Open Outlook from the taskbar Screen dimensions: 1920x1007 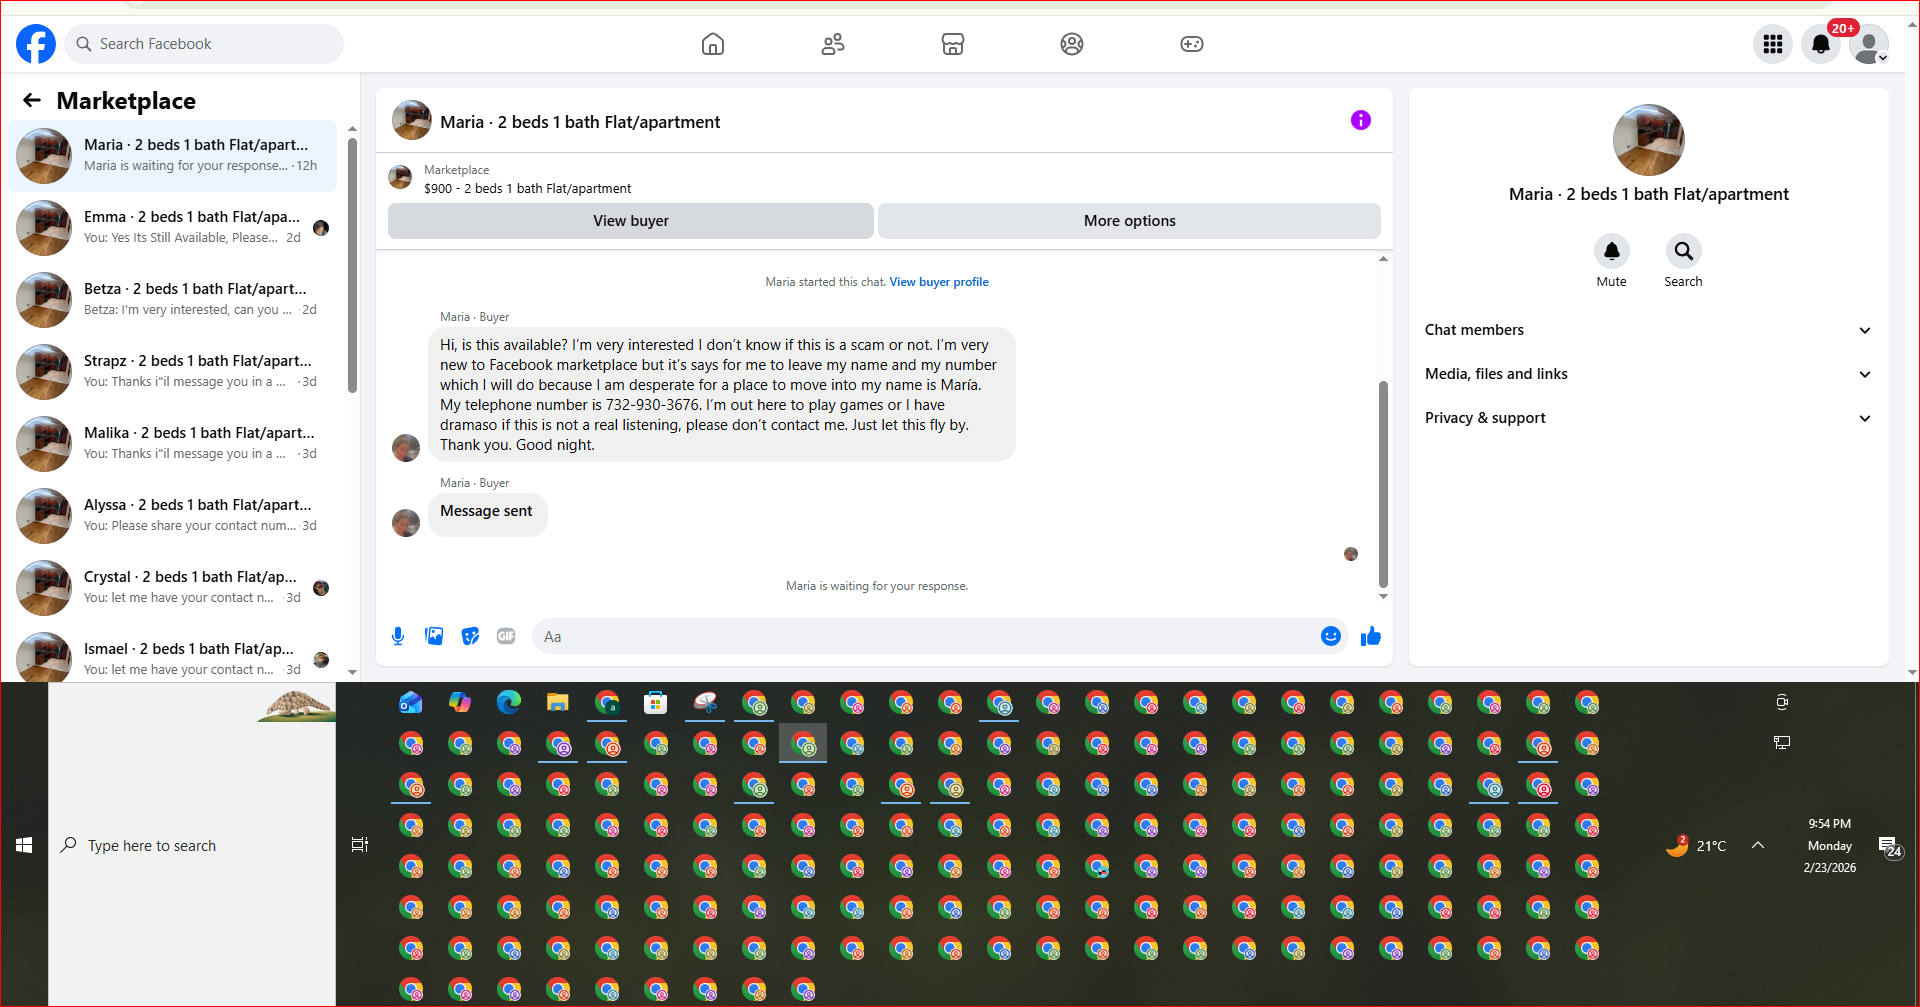(x=411, y=703)
